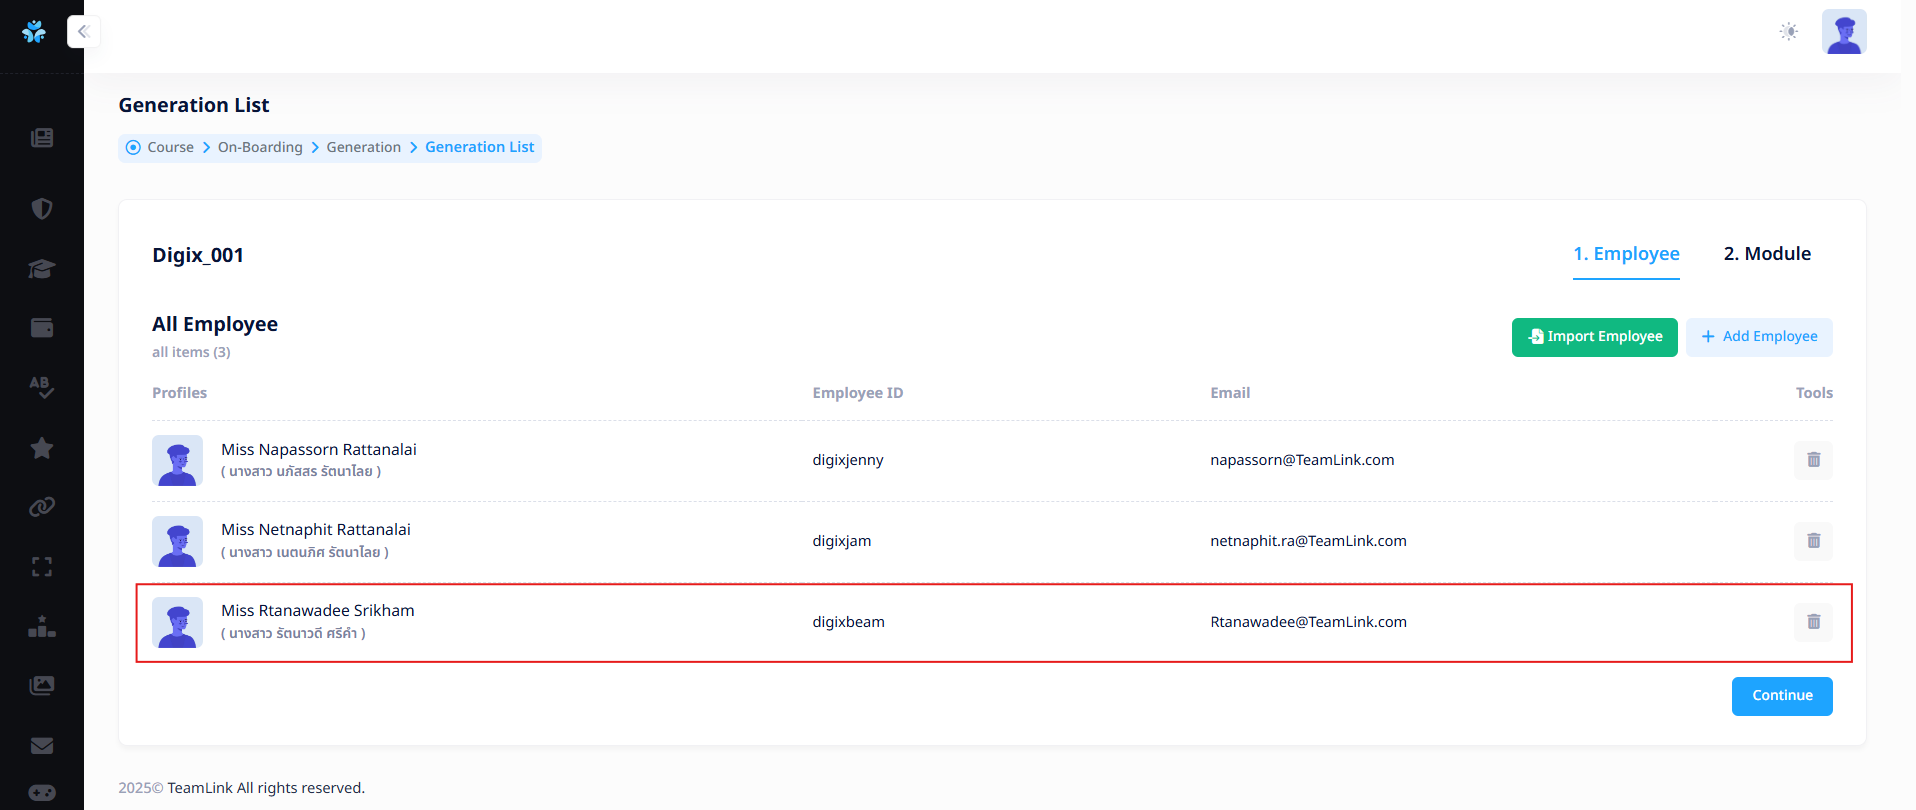Switch to the 2. Module tab
The image size is (1916, 810).
click(1767, 254)
